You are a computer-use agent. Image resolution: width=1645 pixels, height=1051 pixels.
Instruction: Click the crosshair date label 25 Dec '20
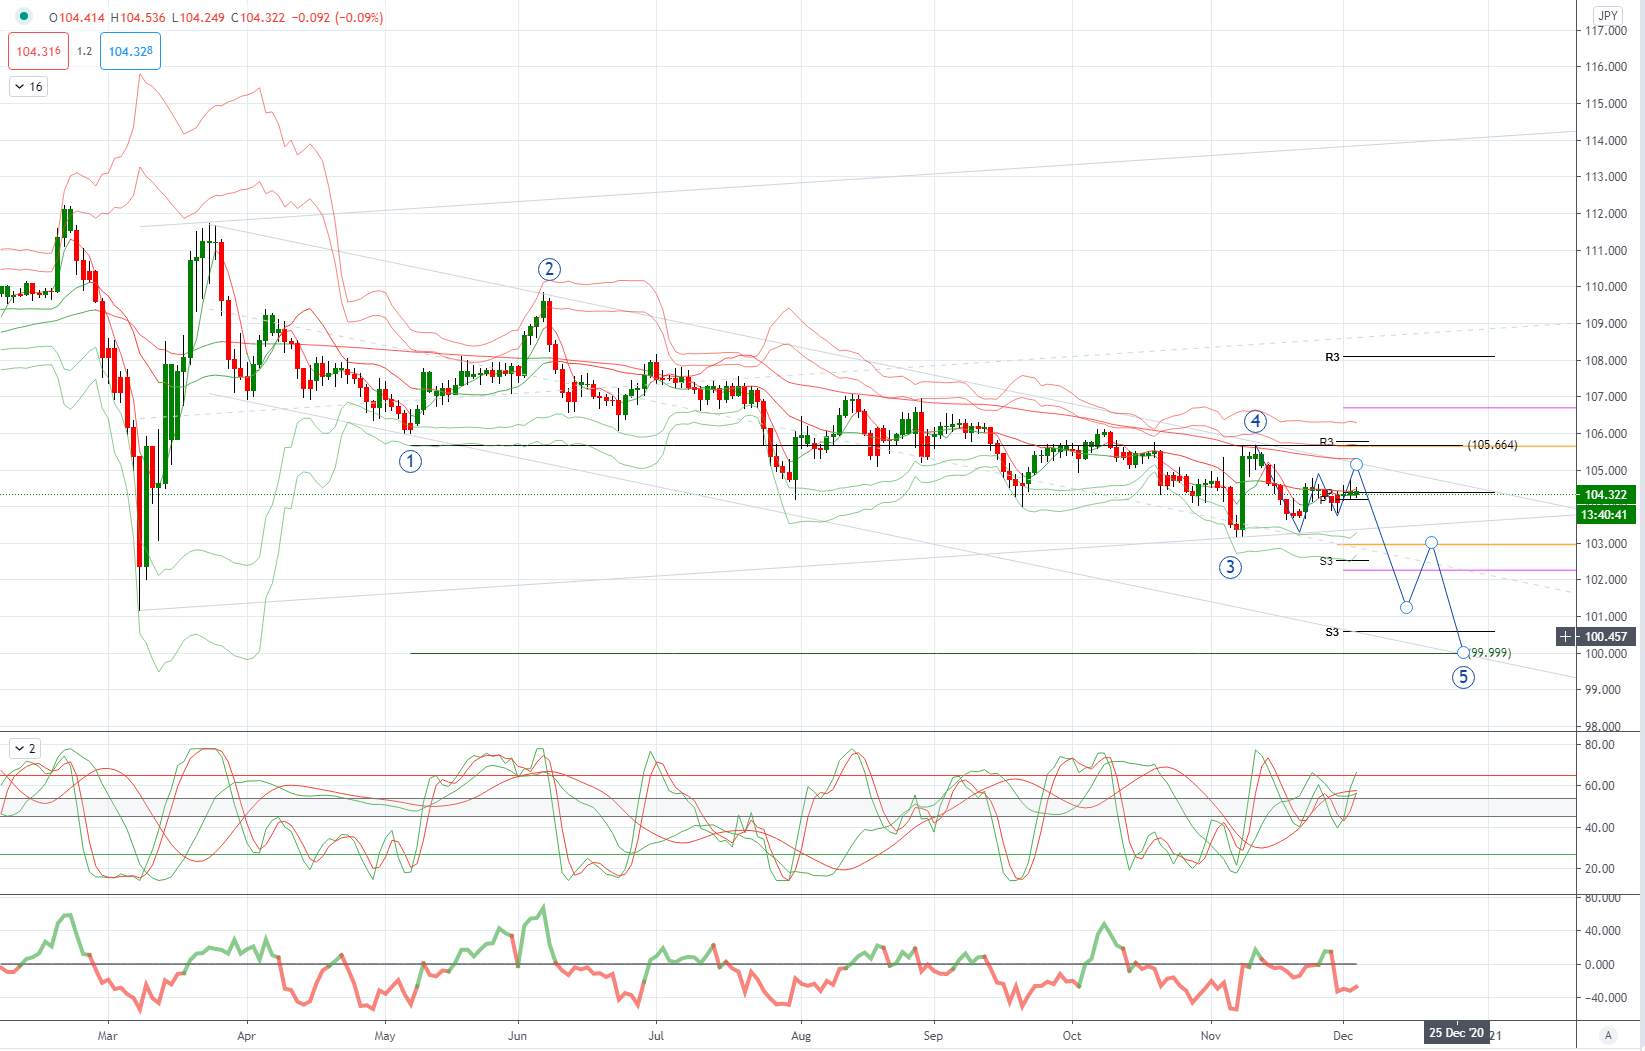(1457, 1033)
